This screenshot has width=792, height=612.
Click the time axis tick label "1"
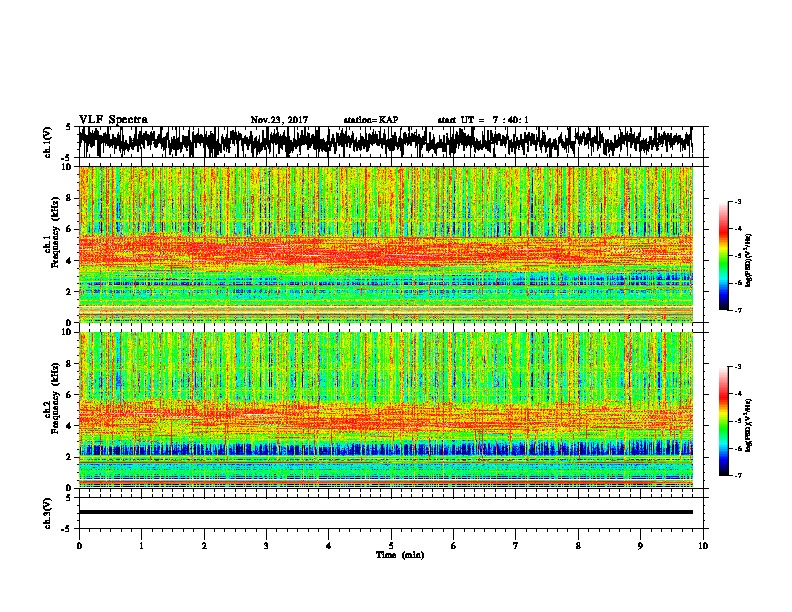(141, 546)
